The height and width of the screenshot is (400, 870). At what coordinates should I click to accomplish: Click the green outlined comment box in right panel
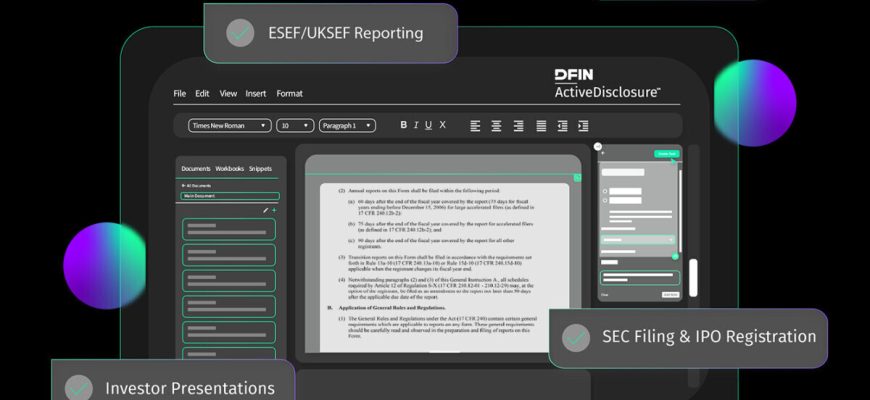click(639, 278)
